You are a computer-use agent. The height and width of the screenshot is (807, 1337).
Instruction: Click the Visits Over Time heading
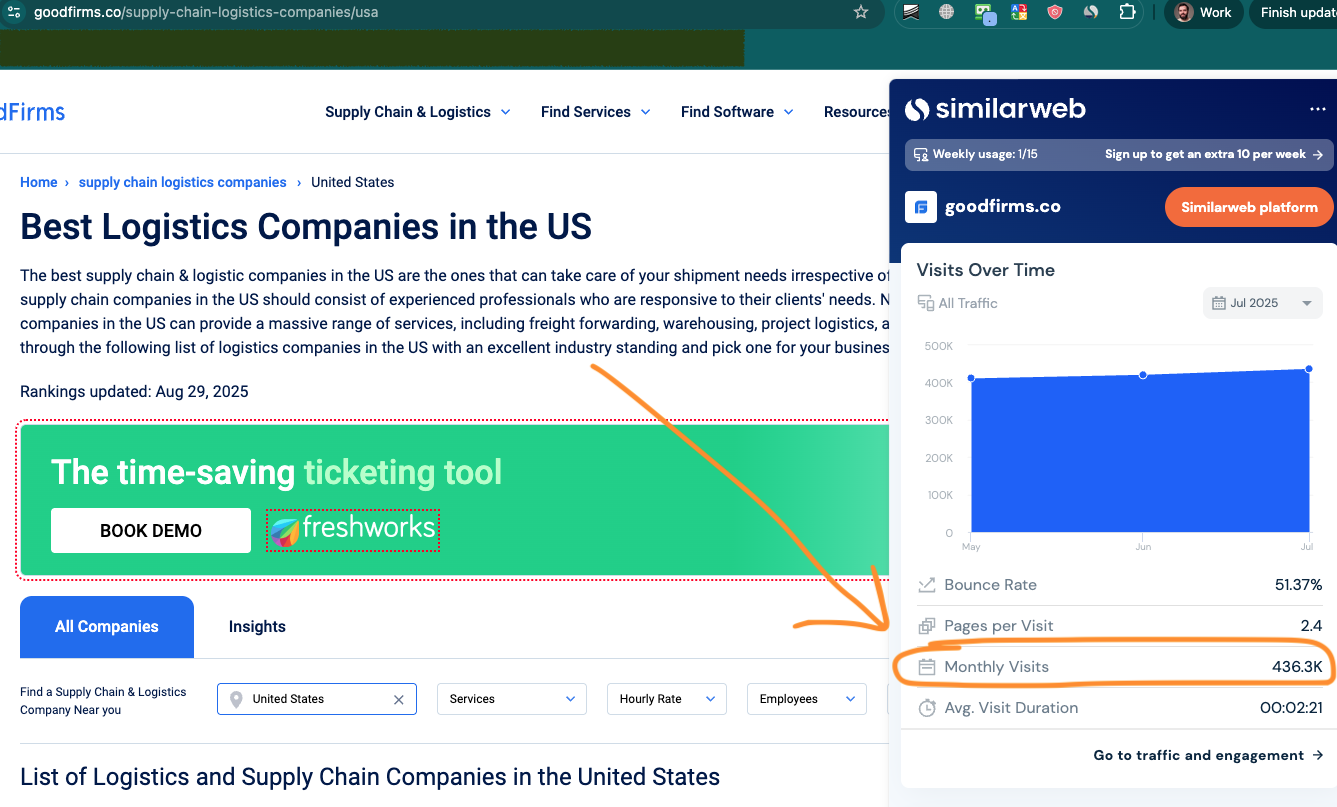(986, 270)
